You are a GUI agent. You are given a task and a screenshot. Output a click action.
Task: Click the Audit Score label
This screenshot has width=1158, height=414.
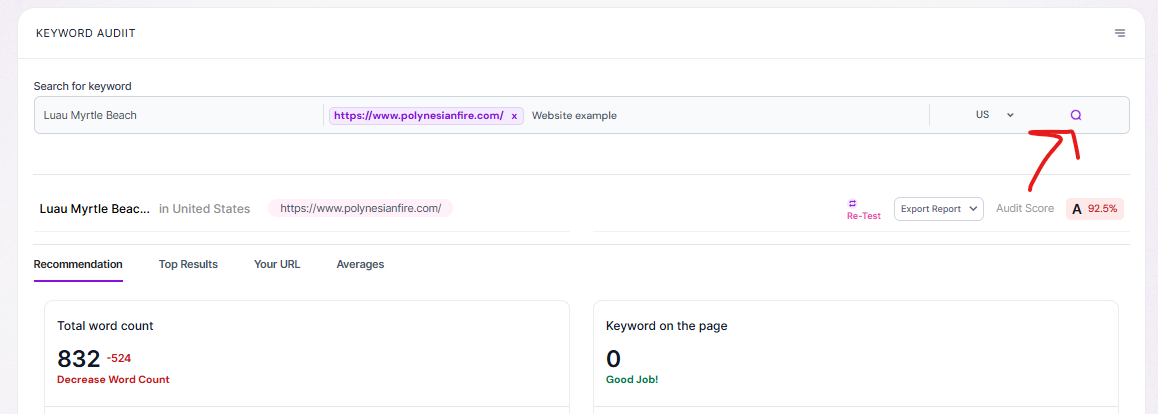1025,209
